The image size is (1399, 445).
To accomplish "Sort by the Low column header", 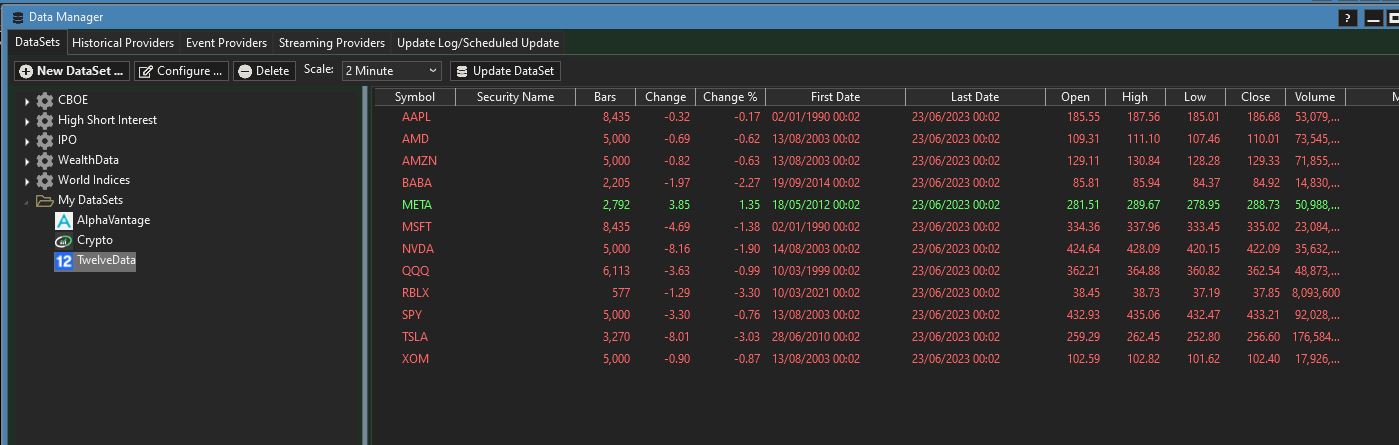I will point(1195,97).
